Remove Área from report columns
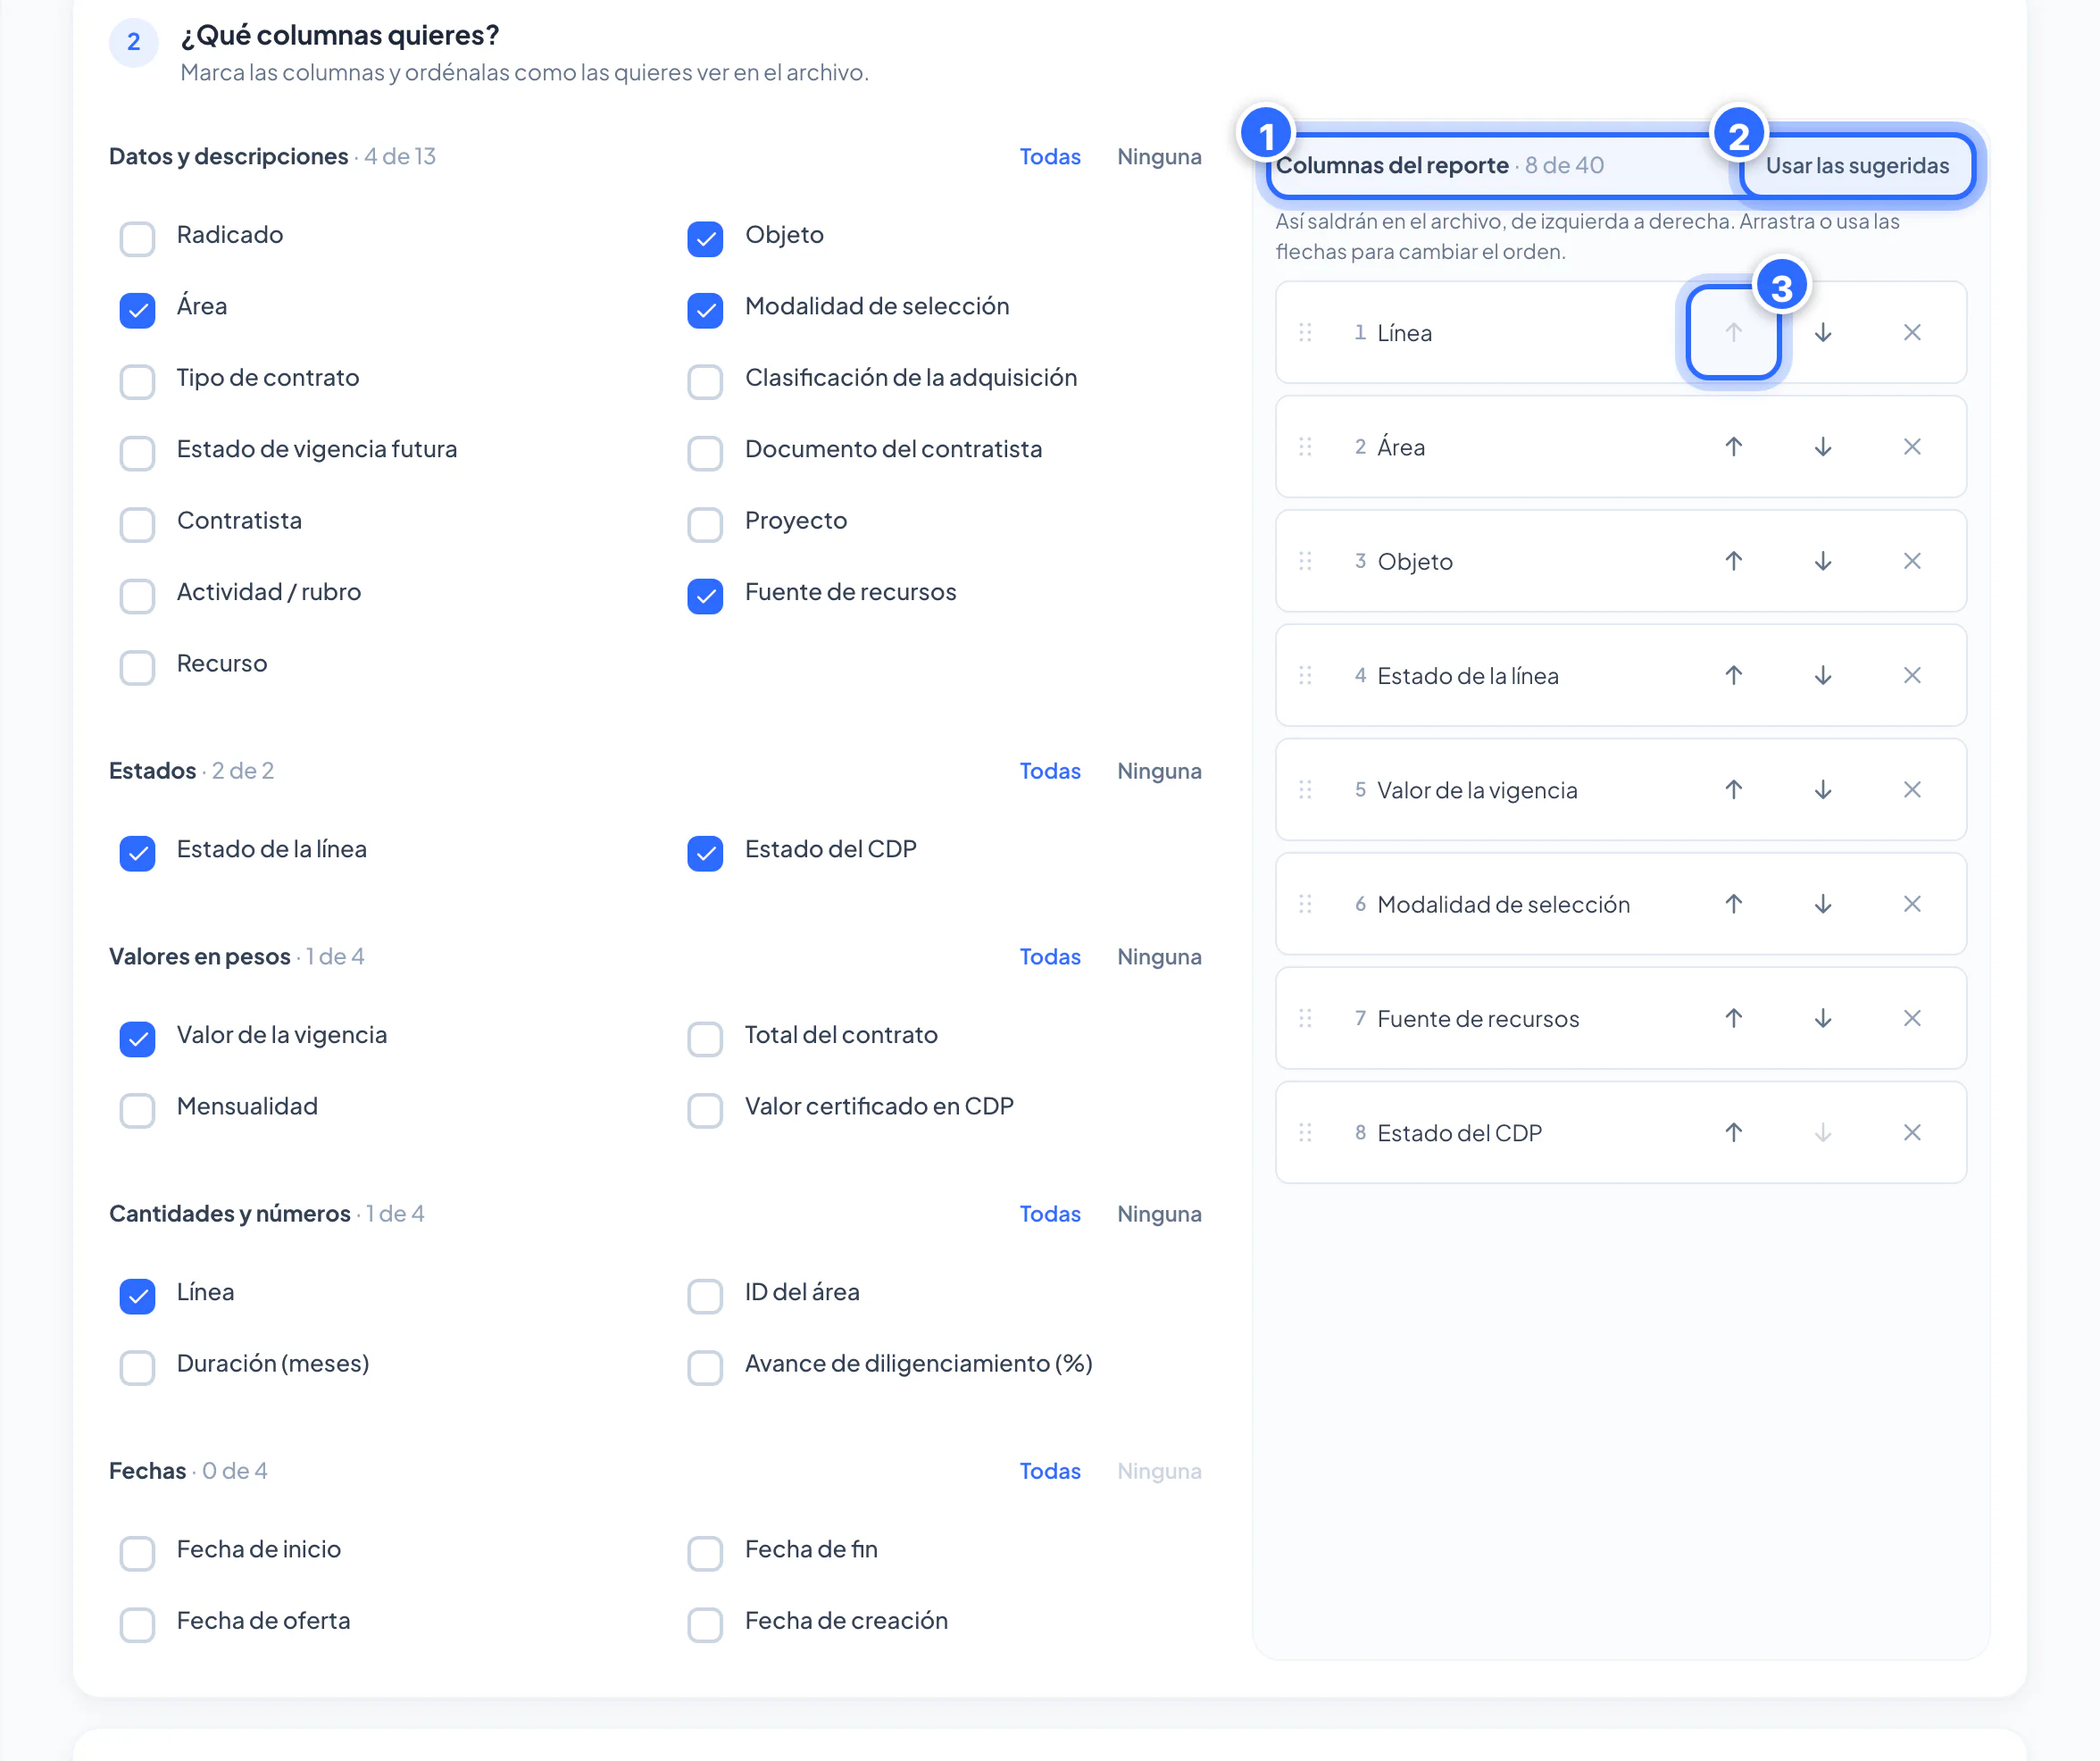Image resolution: width=2100 pixels, height=1761 pixels. (x=1912, y=447)
